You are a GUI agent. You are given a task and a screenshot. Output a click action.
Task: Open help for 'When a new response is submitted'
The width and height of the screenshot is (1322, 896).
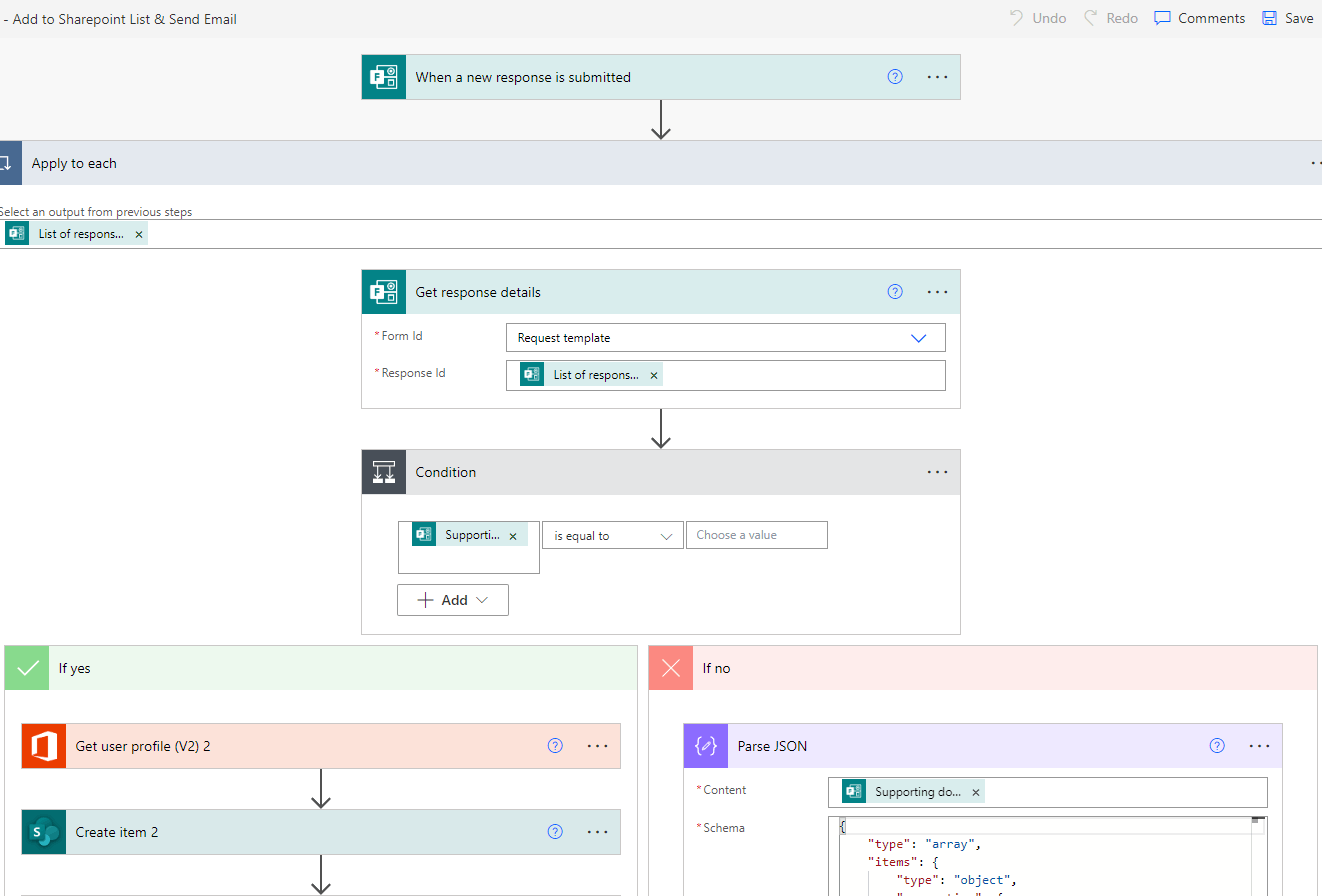pyautogui.click(x=895, y=76)
